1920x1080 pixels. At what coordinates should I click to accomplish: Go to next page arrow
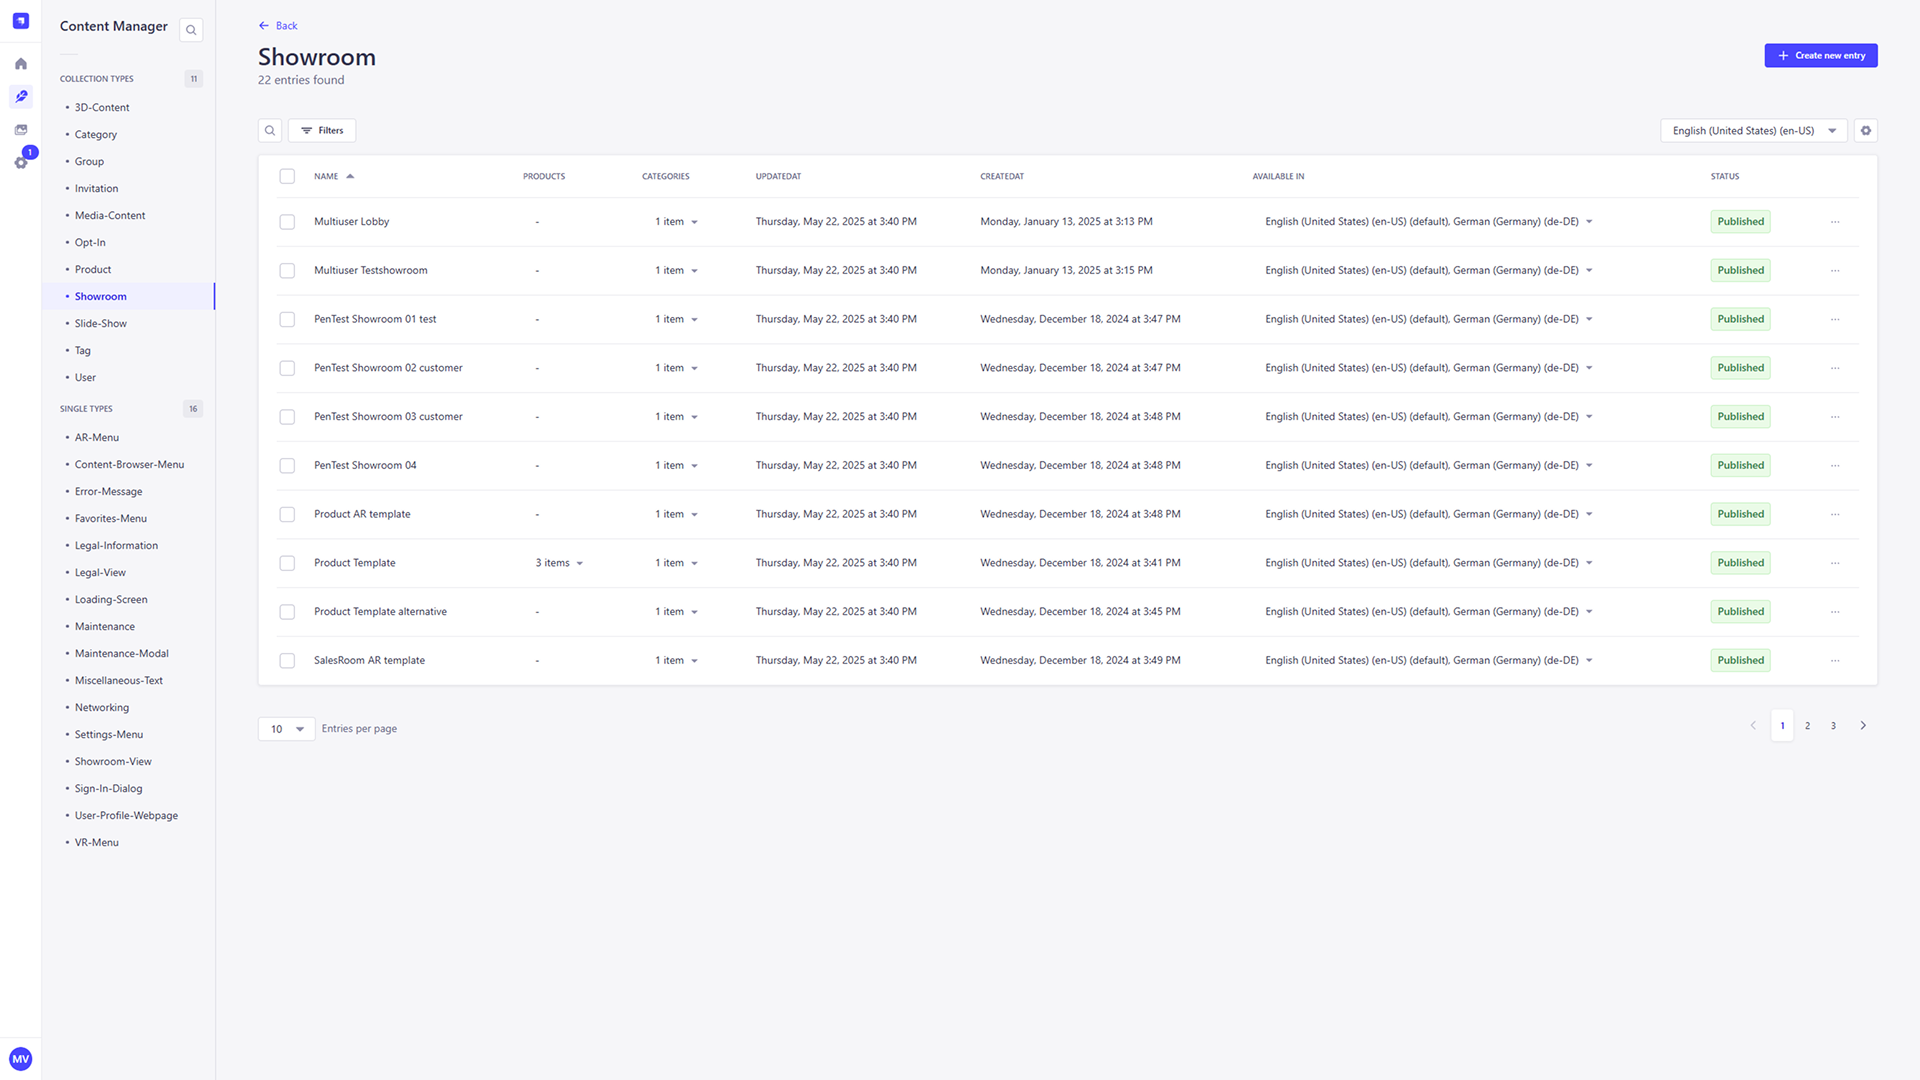pyautogui.click(x=1862, y=726)
